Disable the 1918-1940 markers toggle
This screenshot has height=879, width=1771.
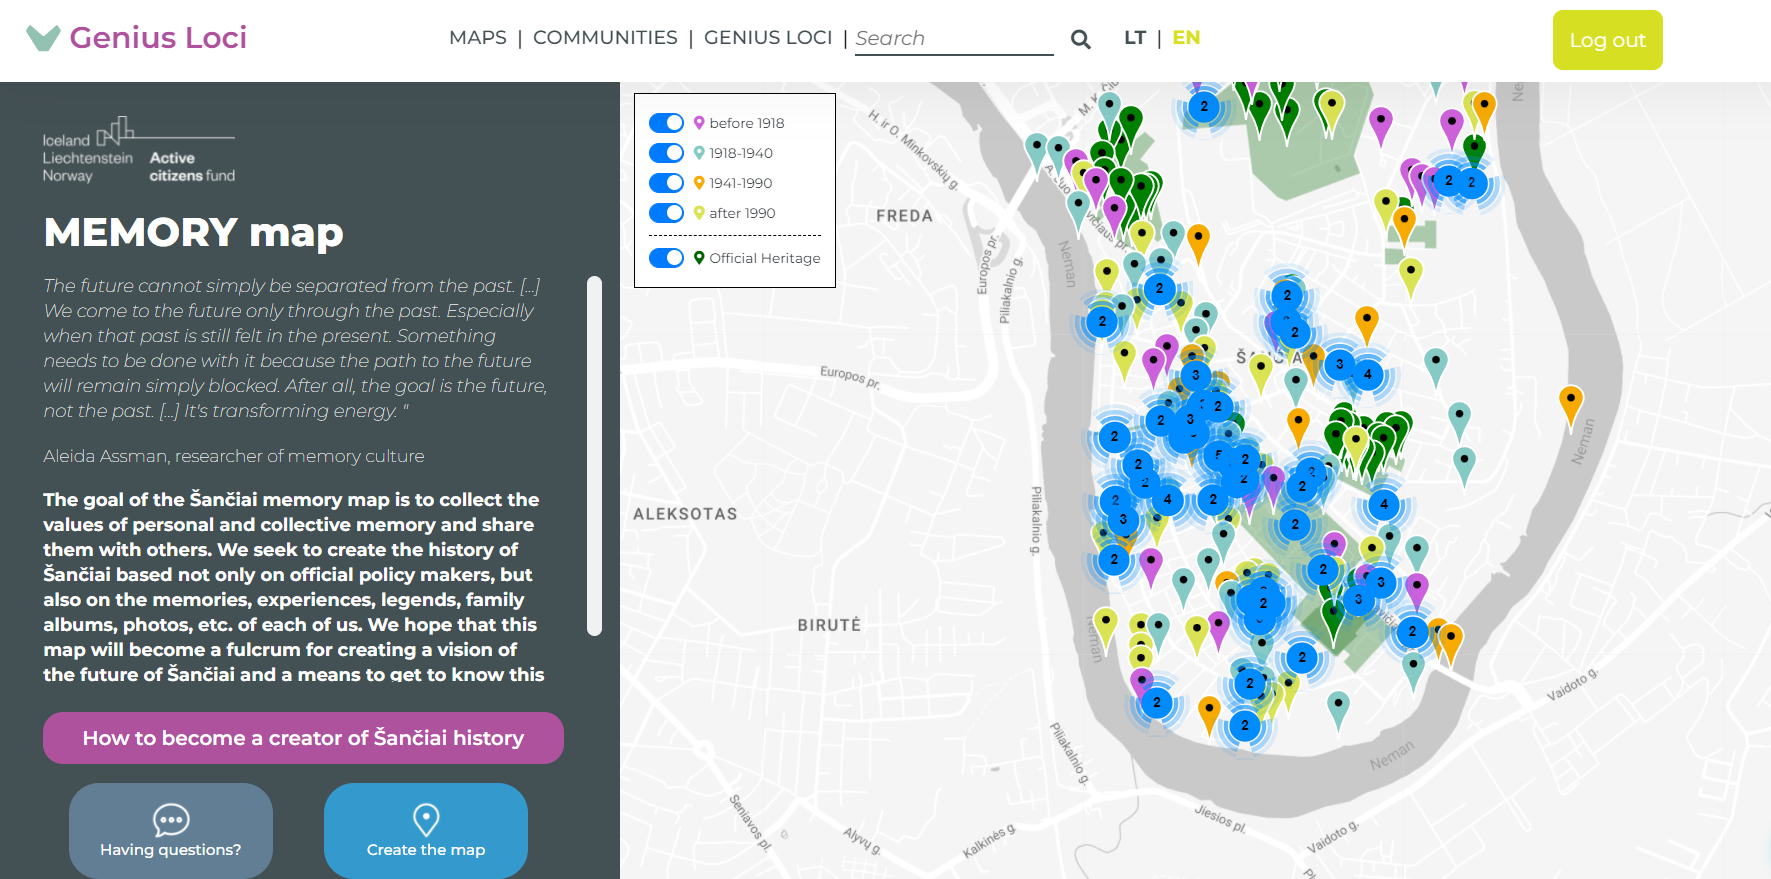[x=666, y=153]
